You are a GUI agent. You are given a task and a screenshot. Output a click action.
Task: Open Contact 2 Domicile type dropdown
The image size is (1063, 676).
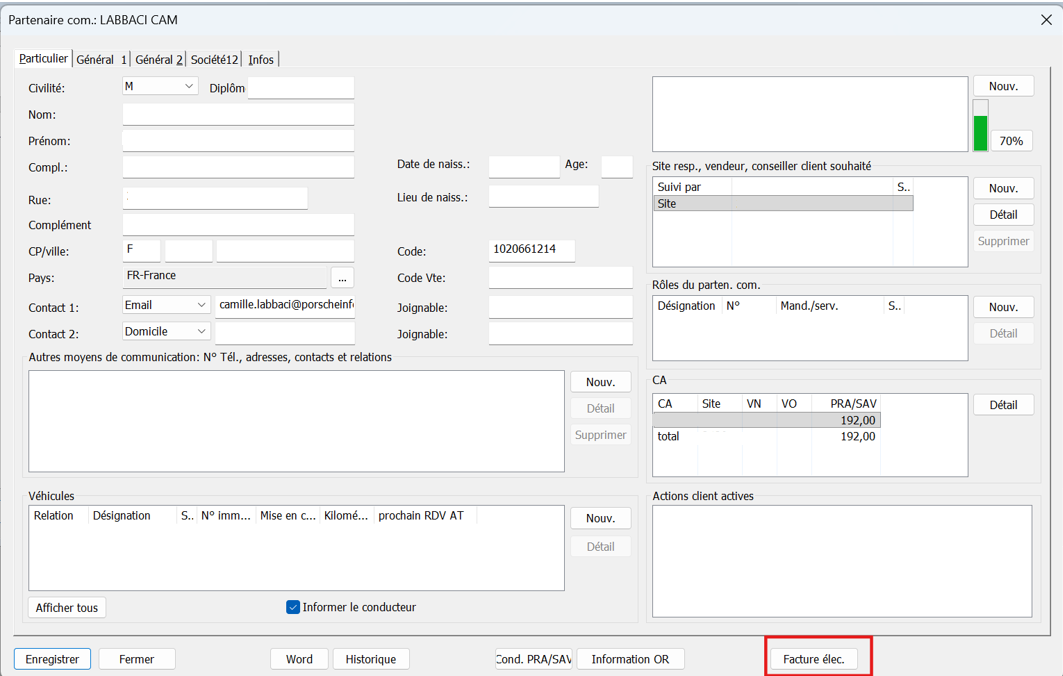[x=166, y=332]
